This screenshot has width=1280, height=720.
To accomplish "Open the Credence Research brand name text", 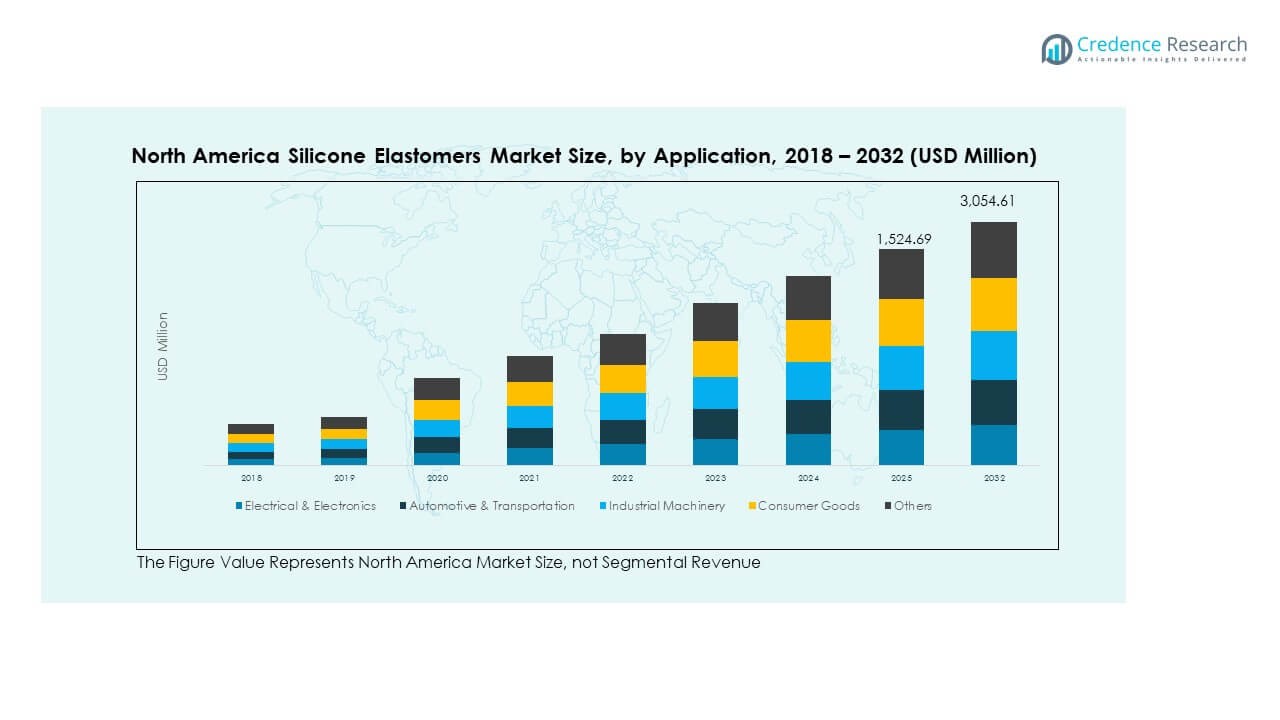I will point(1162,44).
